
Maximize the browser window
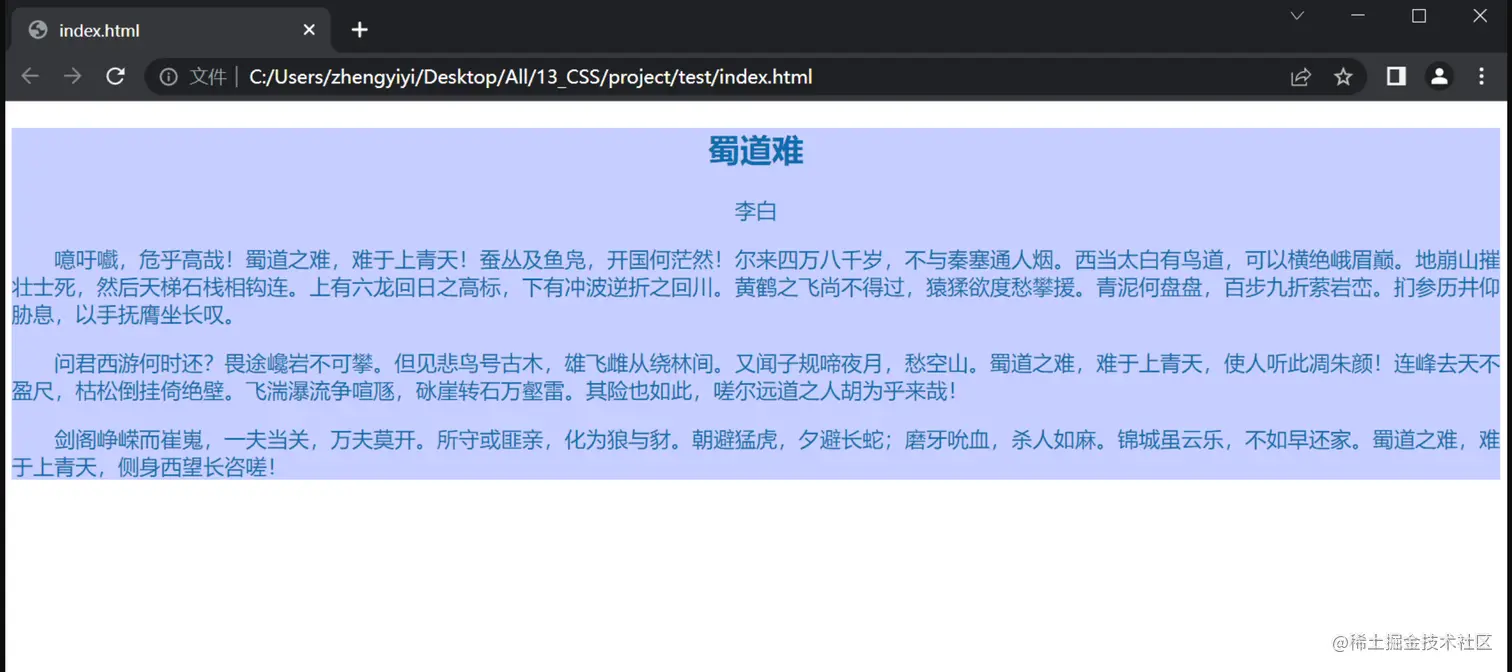(1419, 16)
